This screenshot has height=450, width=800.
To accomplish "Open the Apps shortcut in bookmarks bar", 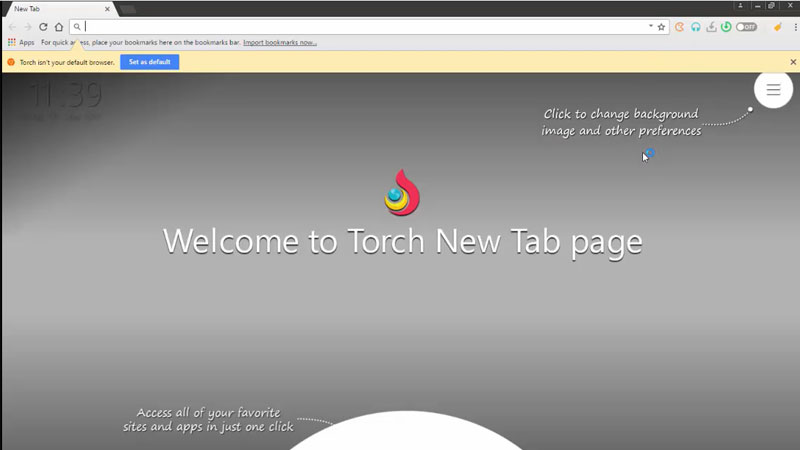I will 21,42.
